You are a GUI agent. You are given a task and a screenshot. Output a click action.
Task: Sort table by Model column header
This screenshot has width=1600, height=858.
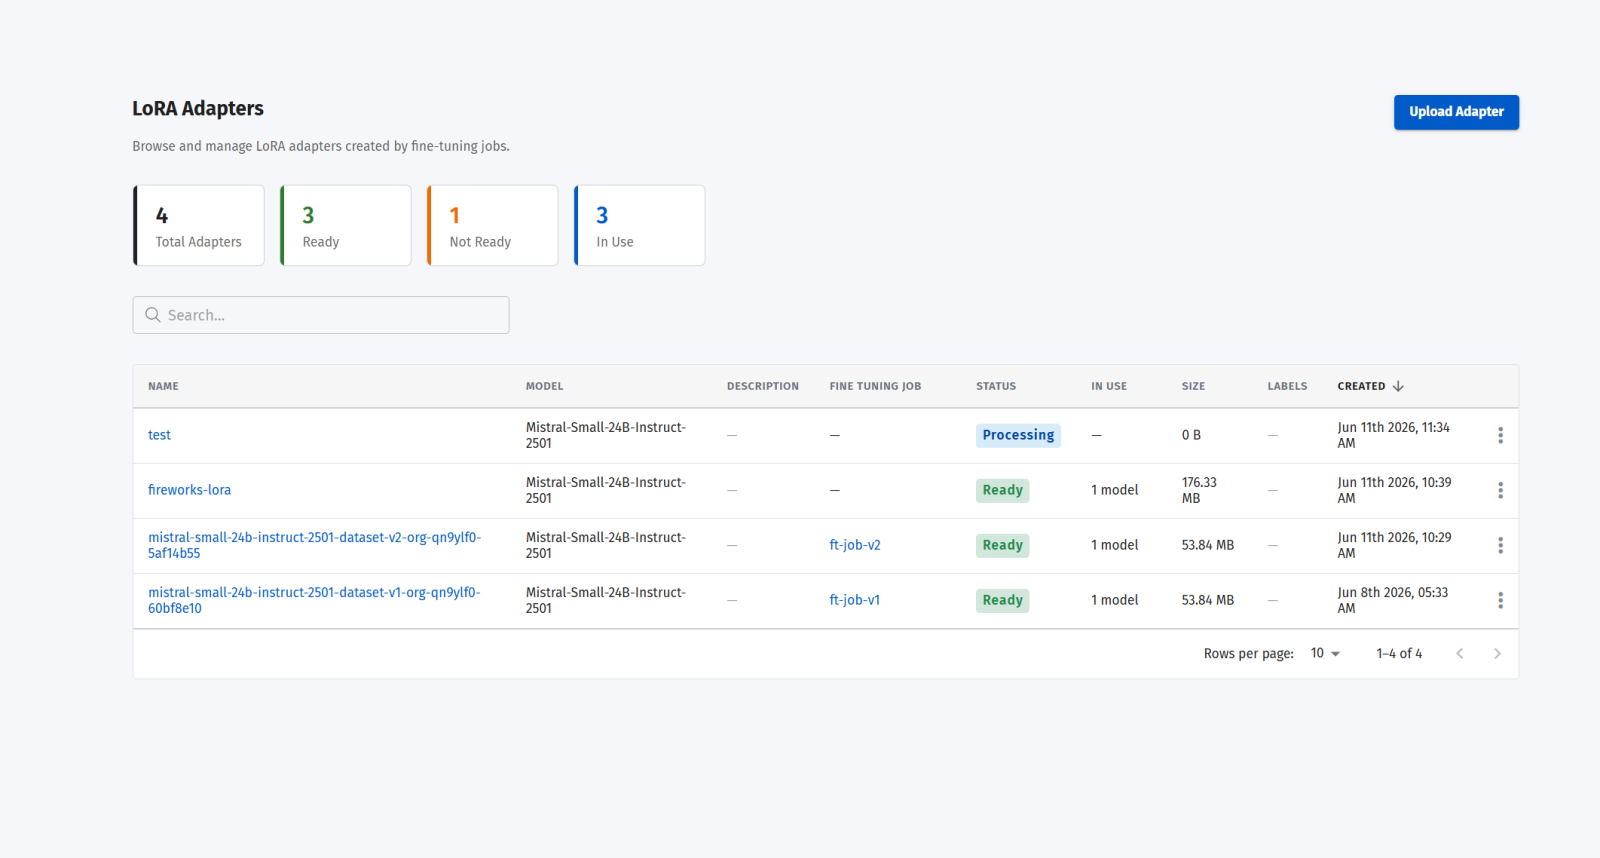(x=545, y=386)
